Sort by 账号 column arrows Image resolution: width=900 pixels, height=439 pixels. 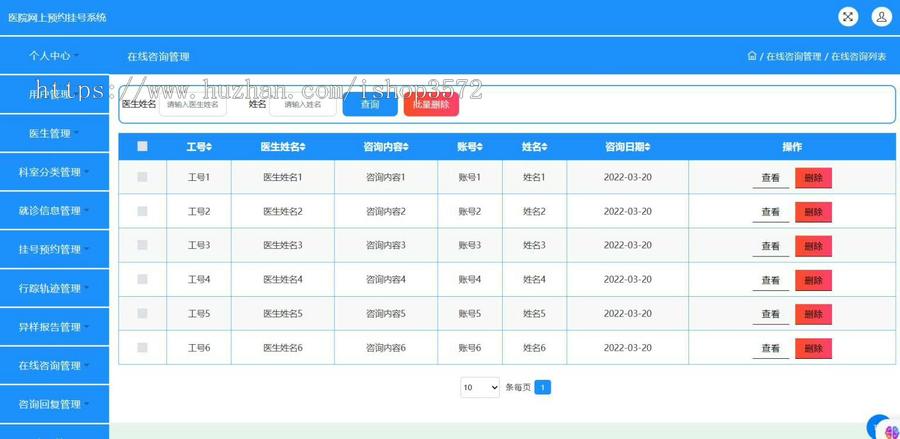point(480,147)
